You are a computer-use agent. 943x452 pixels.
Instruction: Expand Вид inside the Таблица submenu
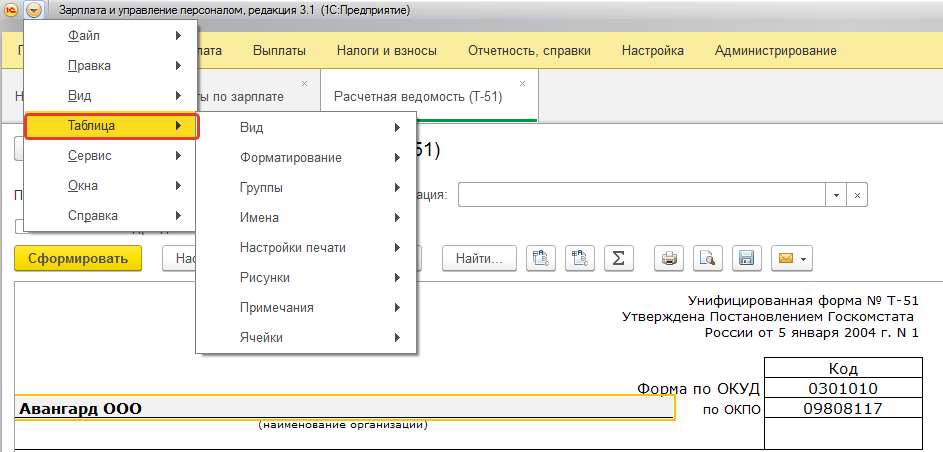coord(306,127)
